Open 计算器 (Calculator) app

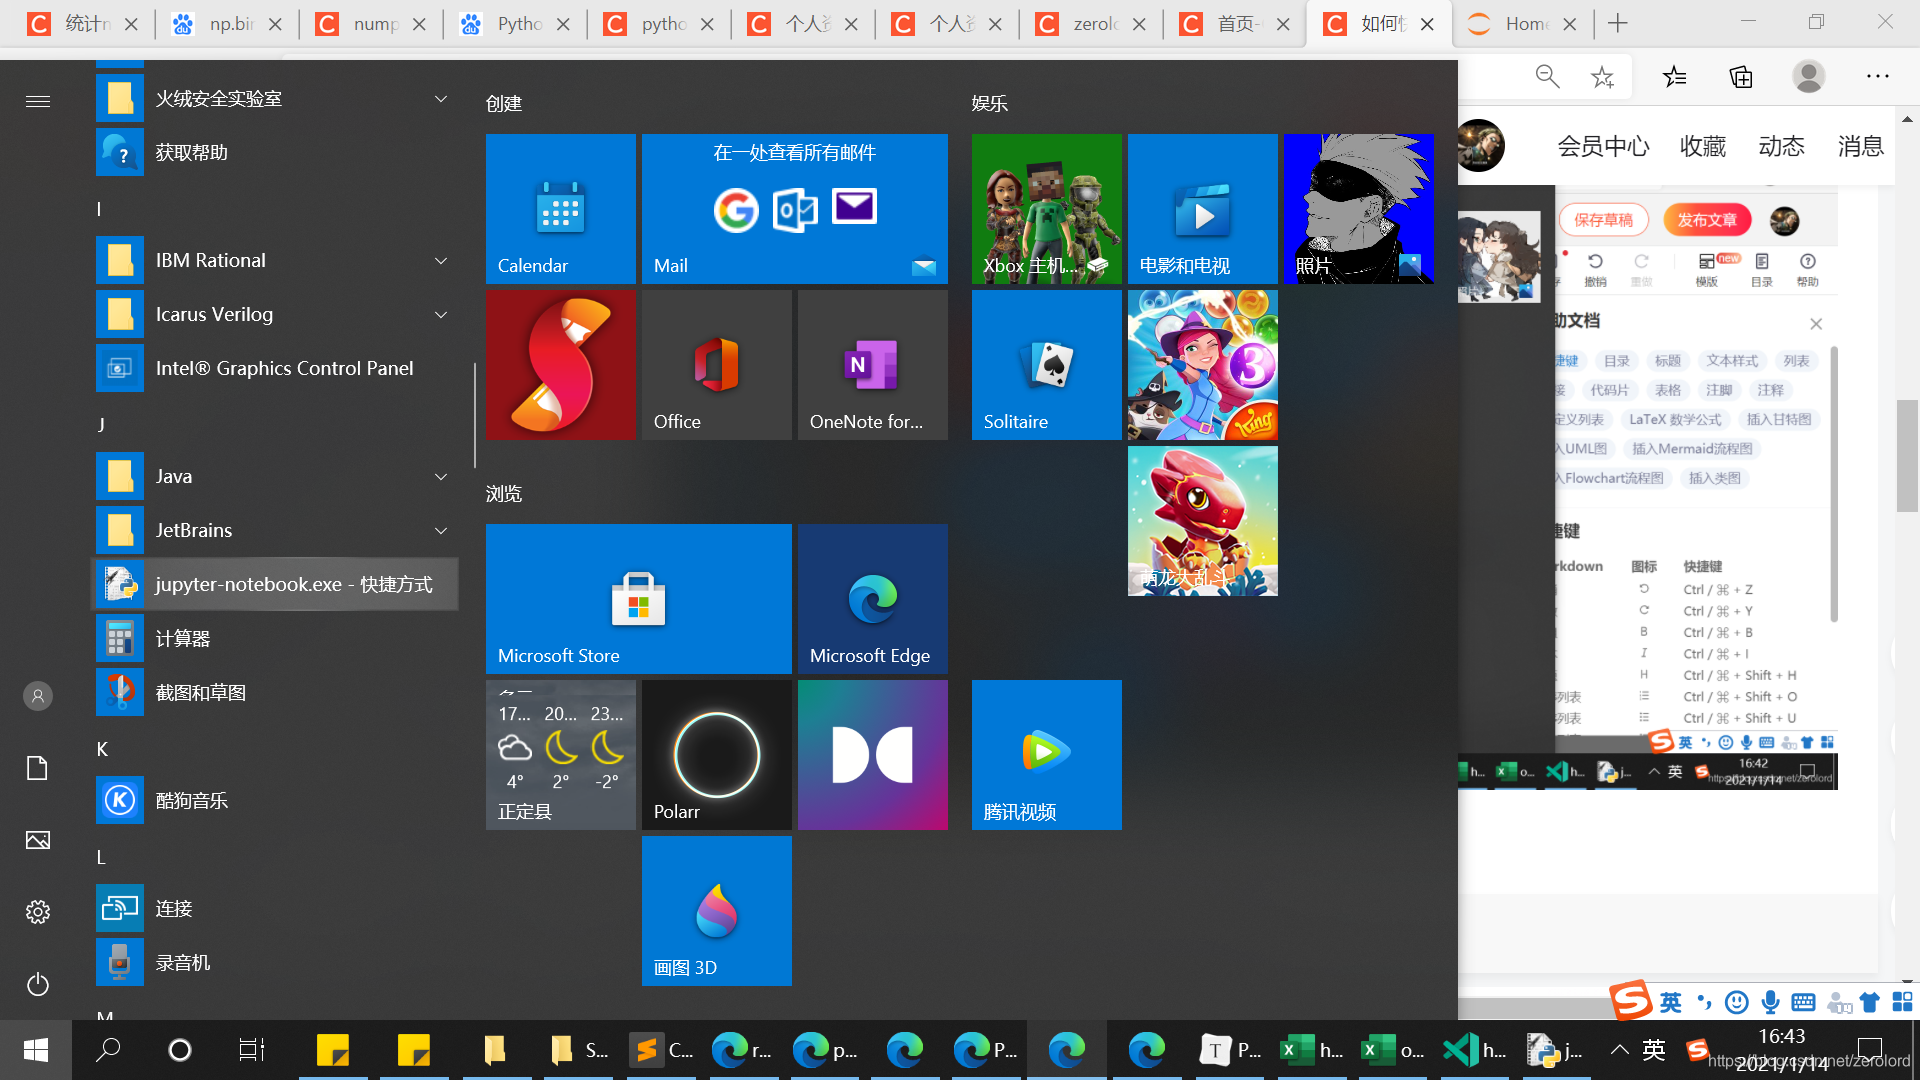point(183,637)
